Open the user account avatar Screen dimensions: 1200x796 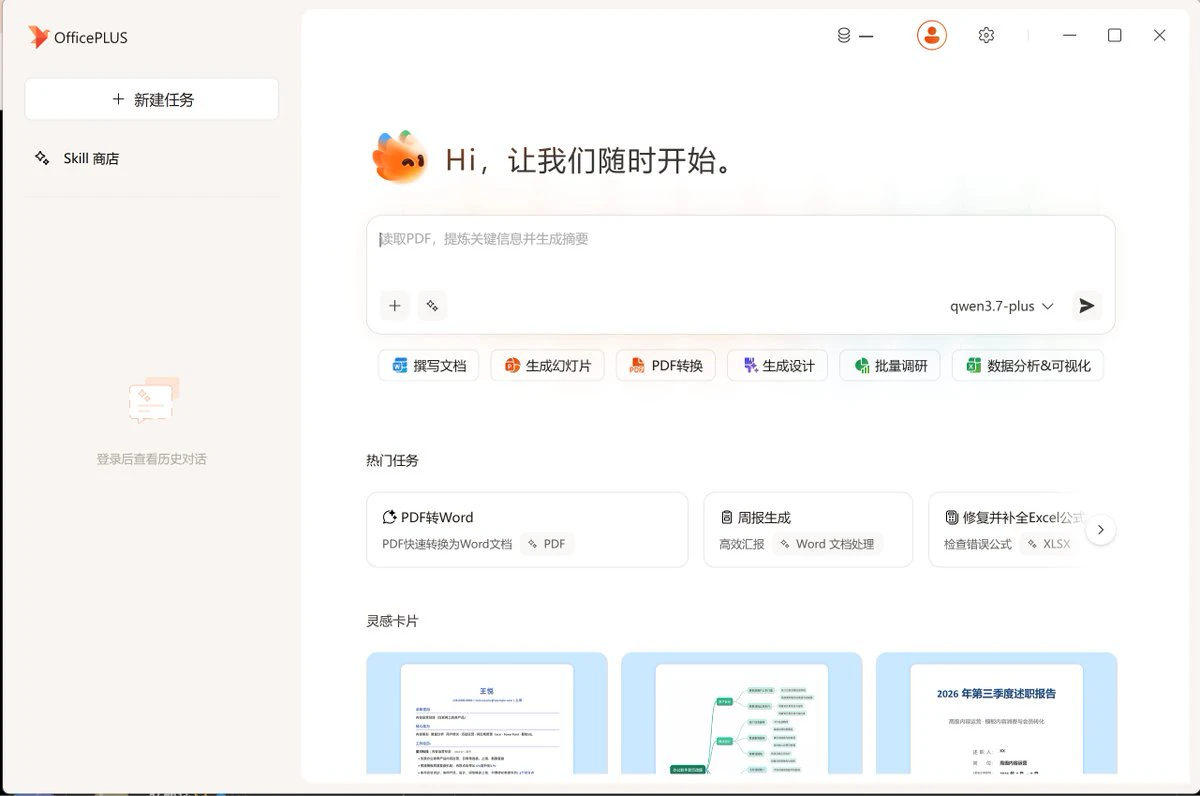coord(932,36)
